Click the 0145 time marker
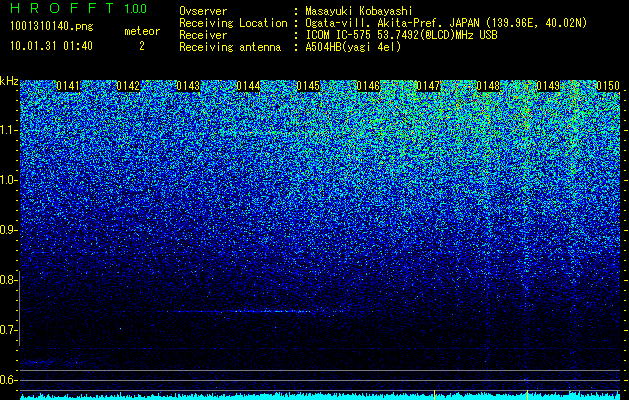This screenshot has width=629, height=400. (308, 86)
